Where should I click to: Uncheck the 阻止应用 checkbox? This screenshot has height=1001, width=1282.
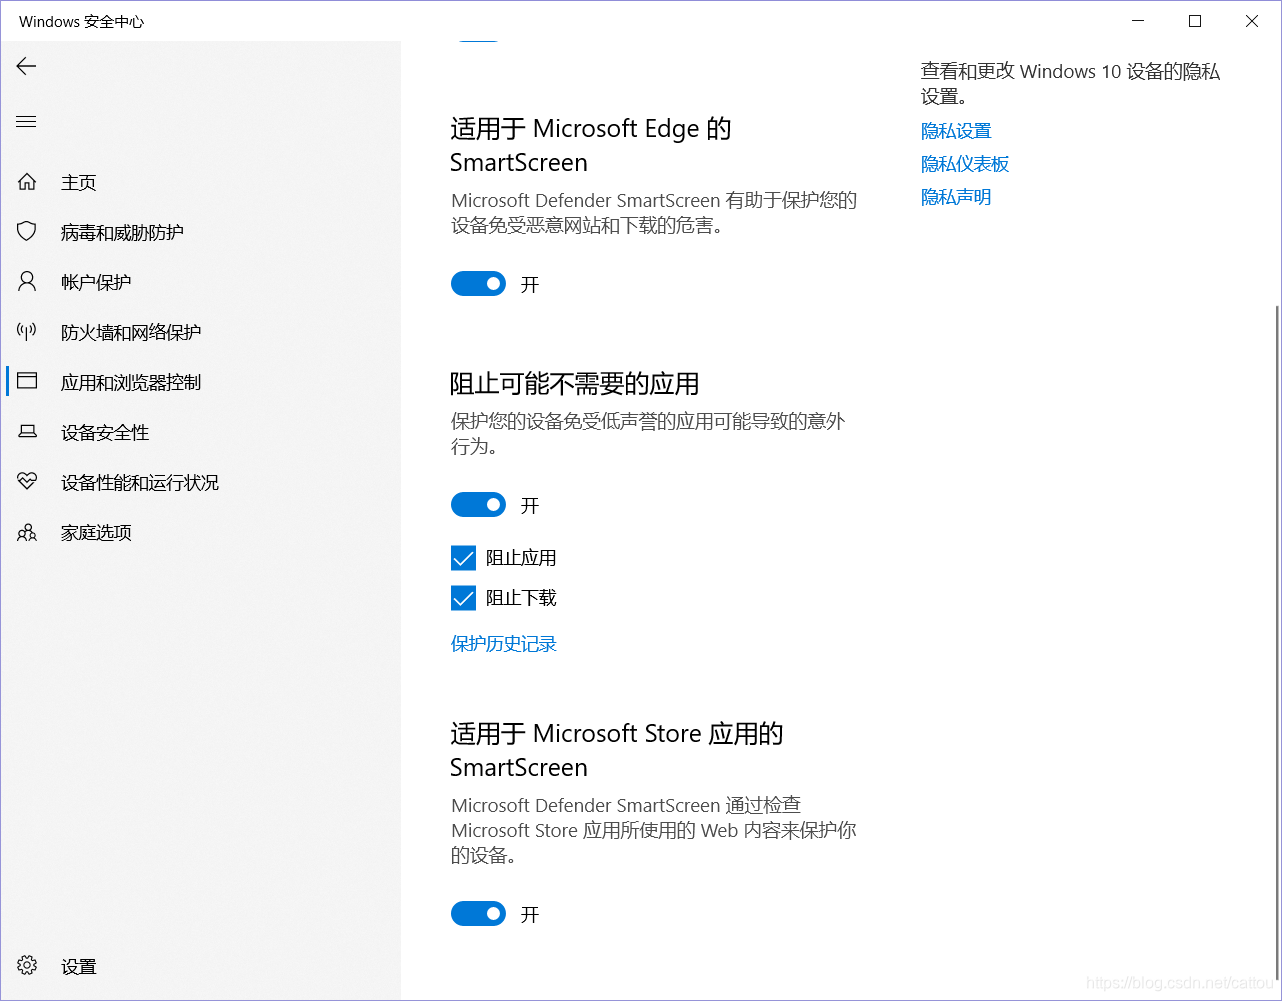pyautogui.click(x=463, y=558)
